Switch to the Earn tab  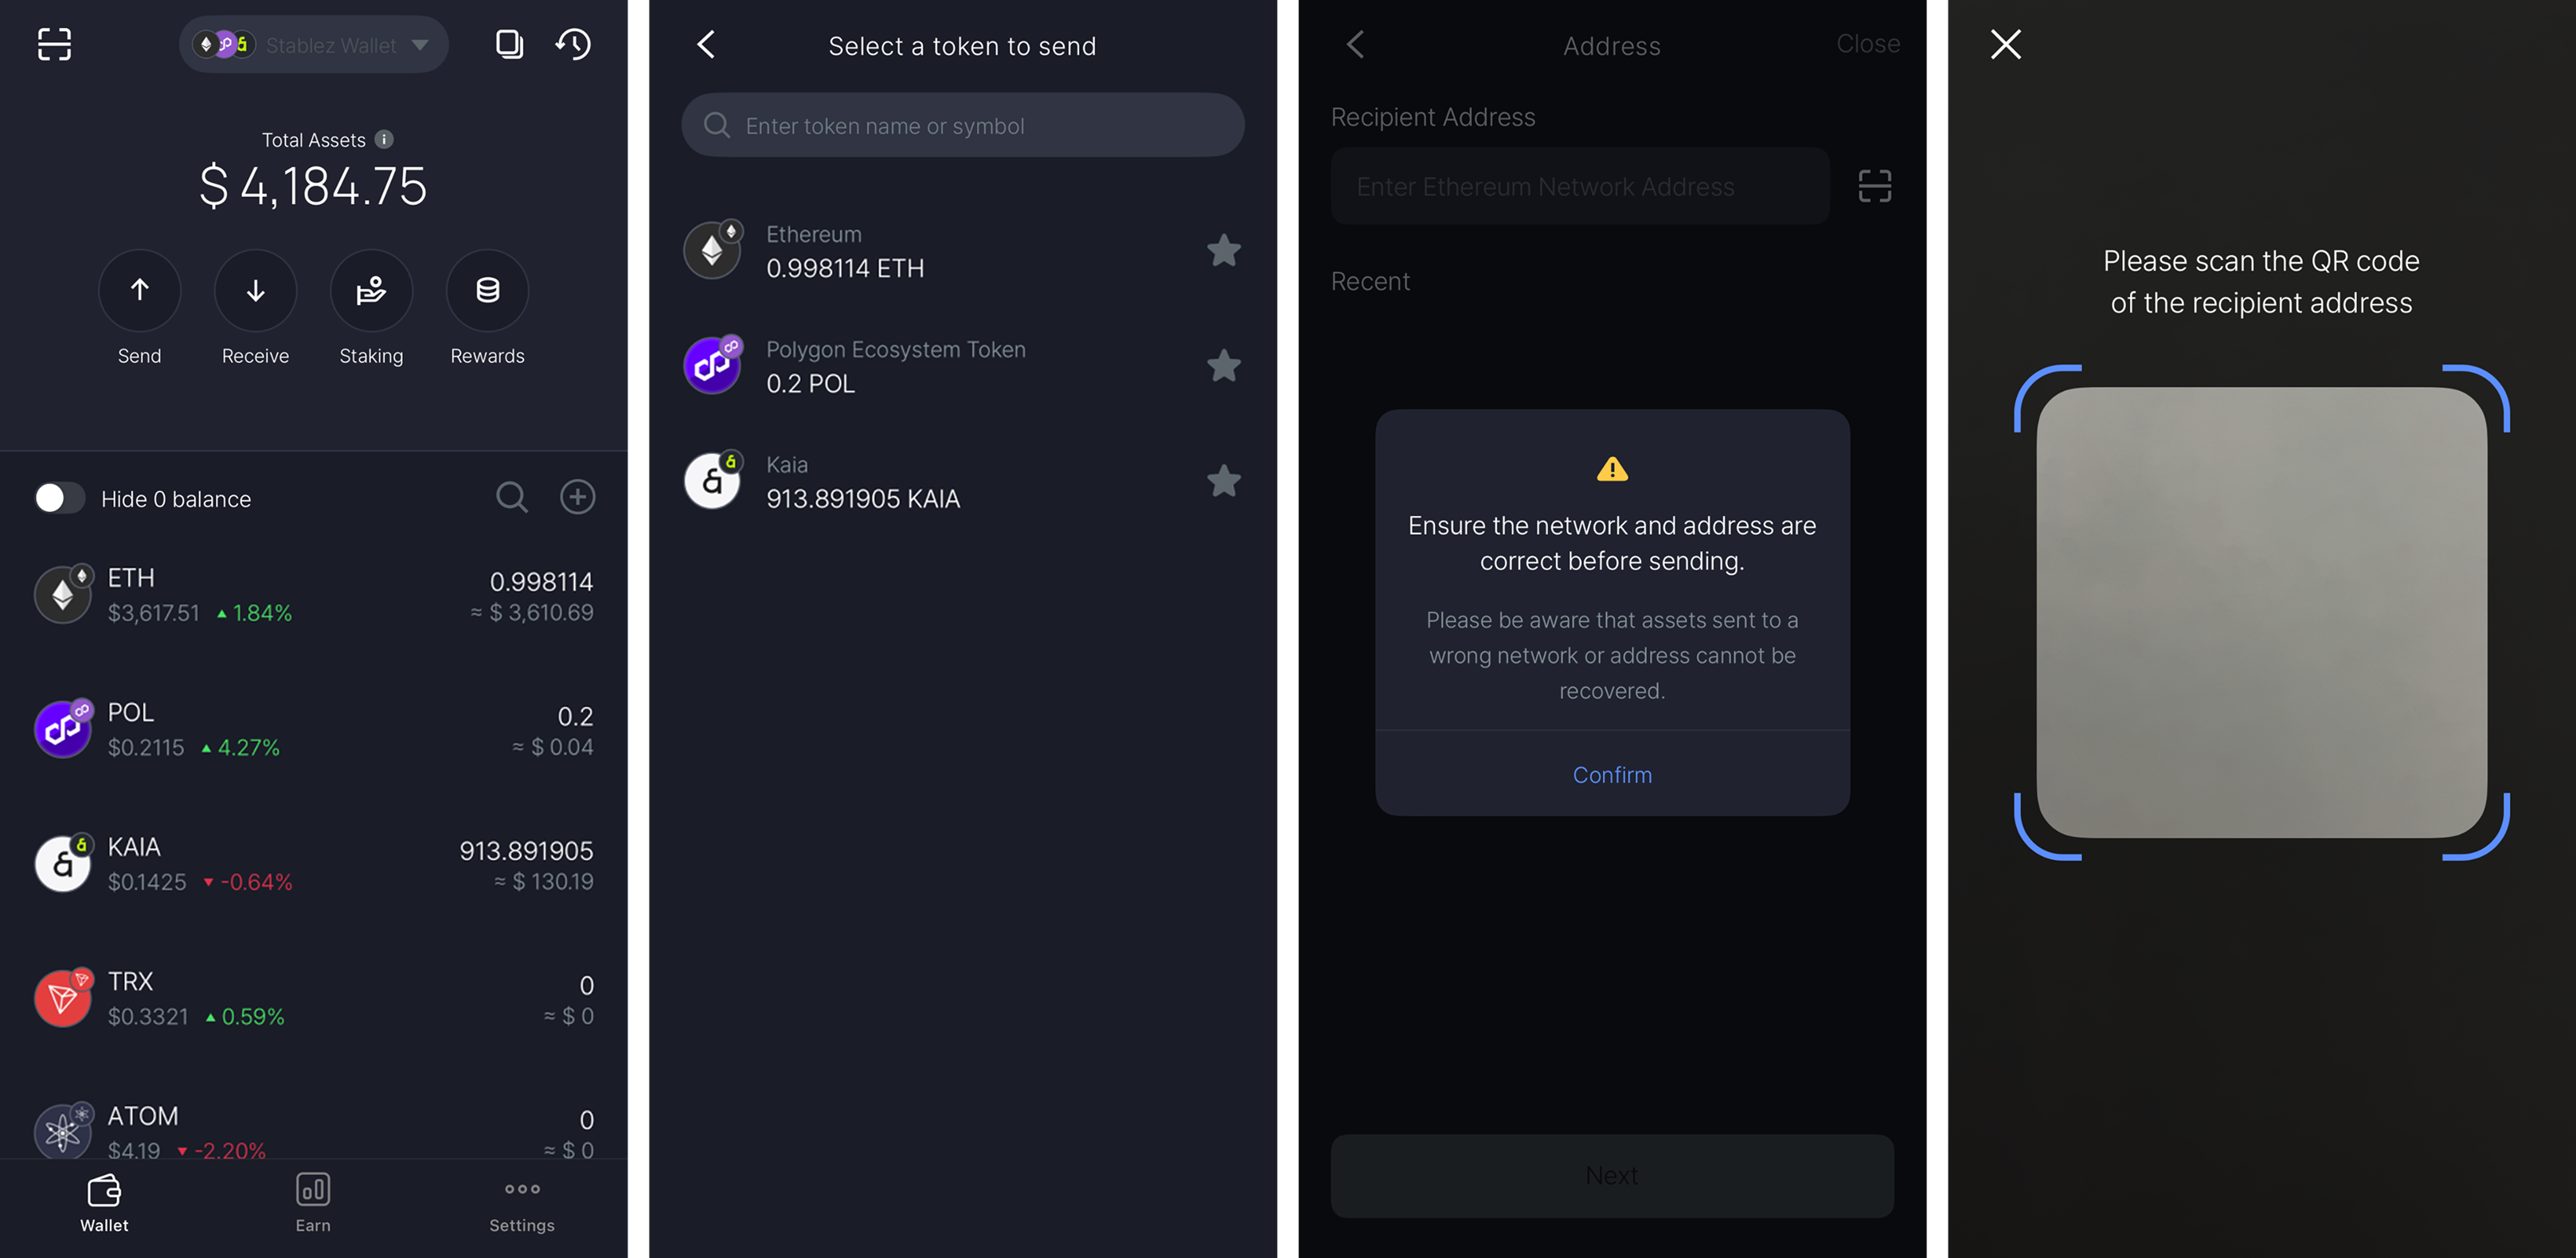(x=313, y=1202)
